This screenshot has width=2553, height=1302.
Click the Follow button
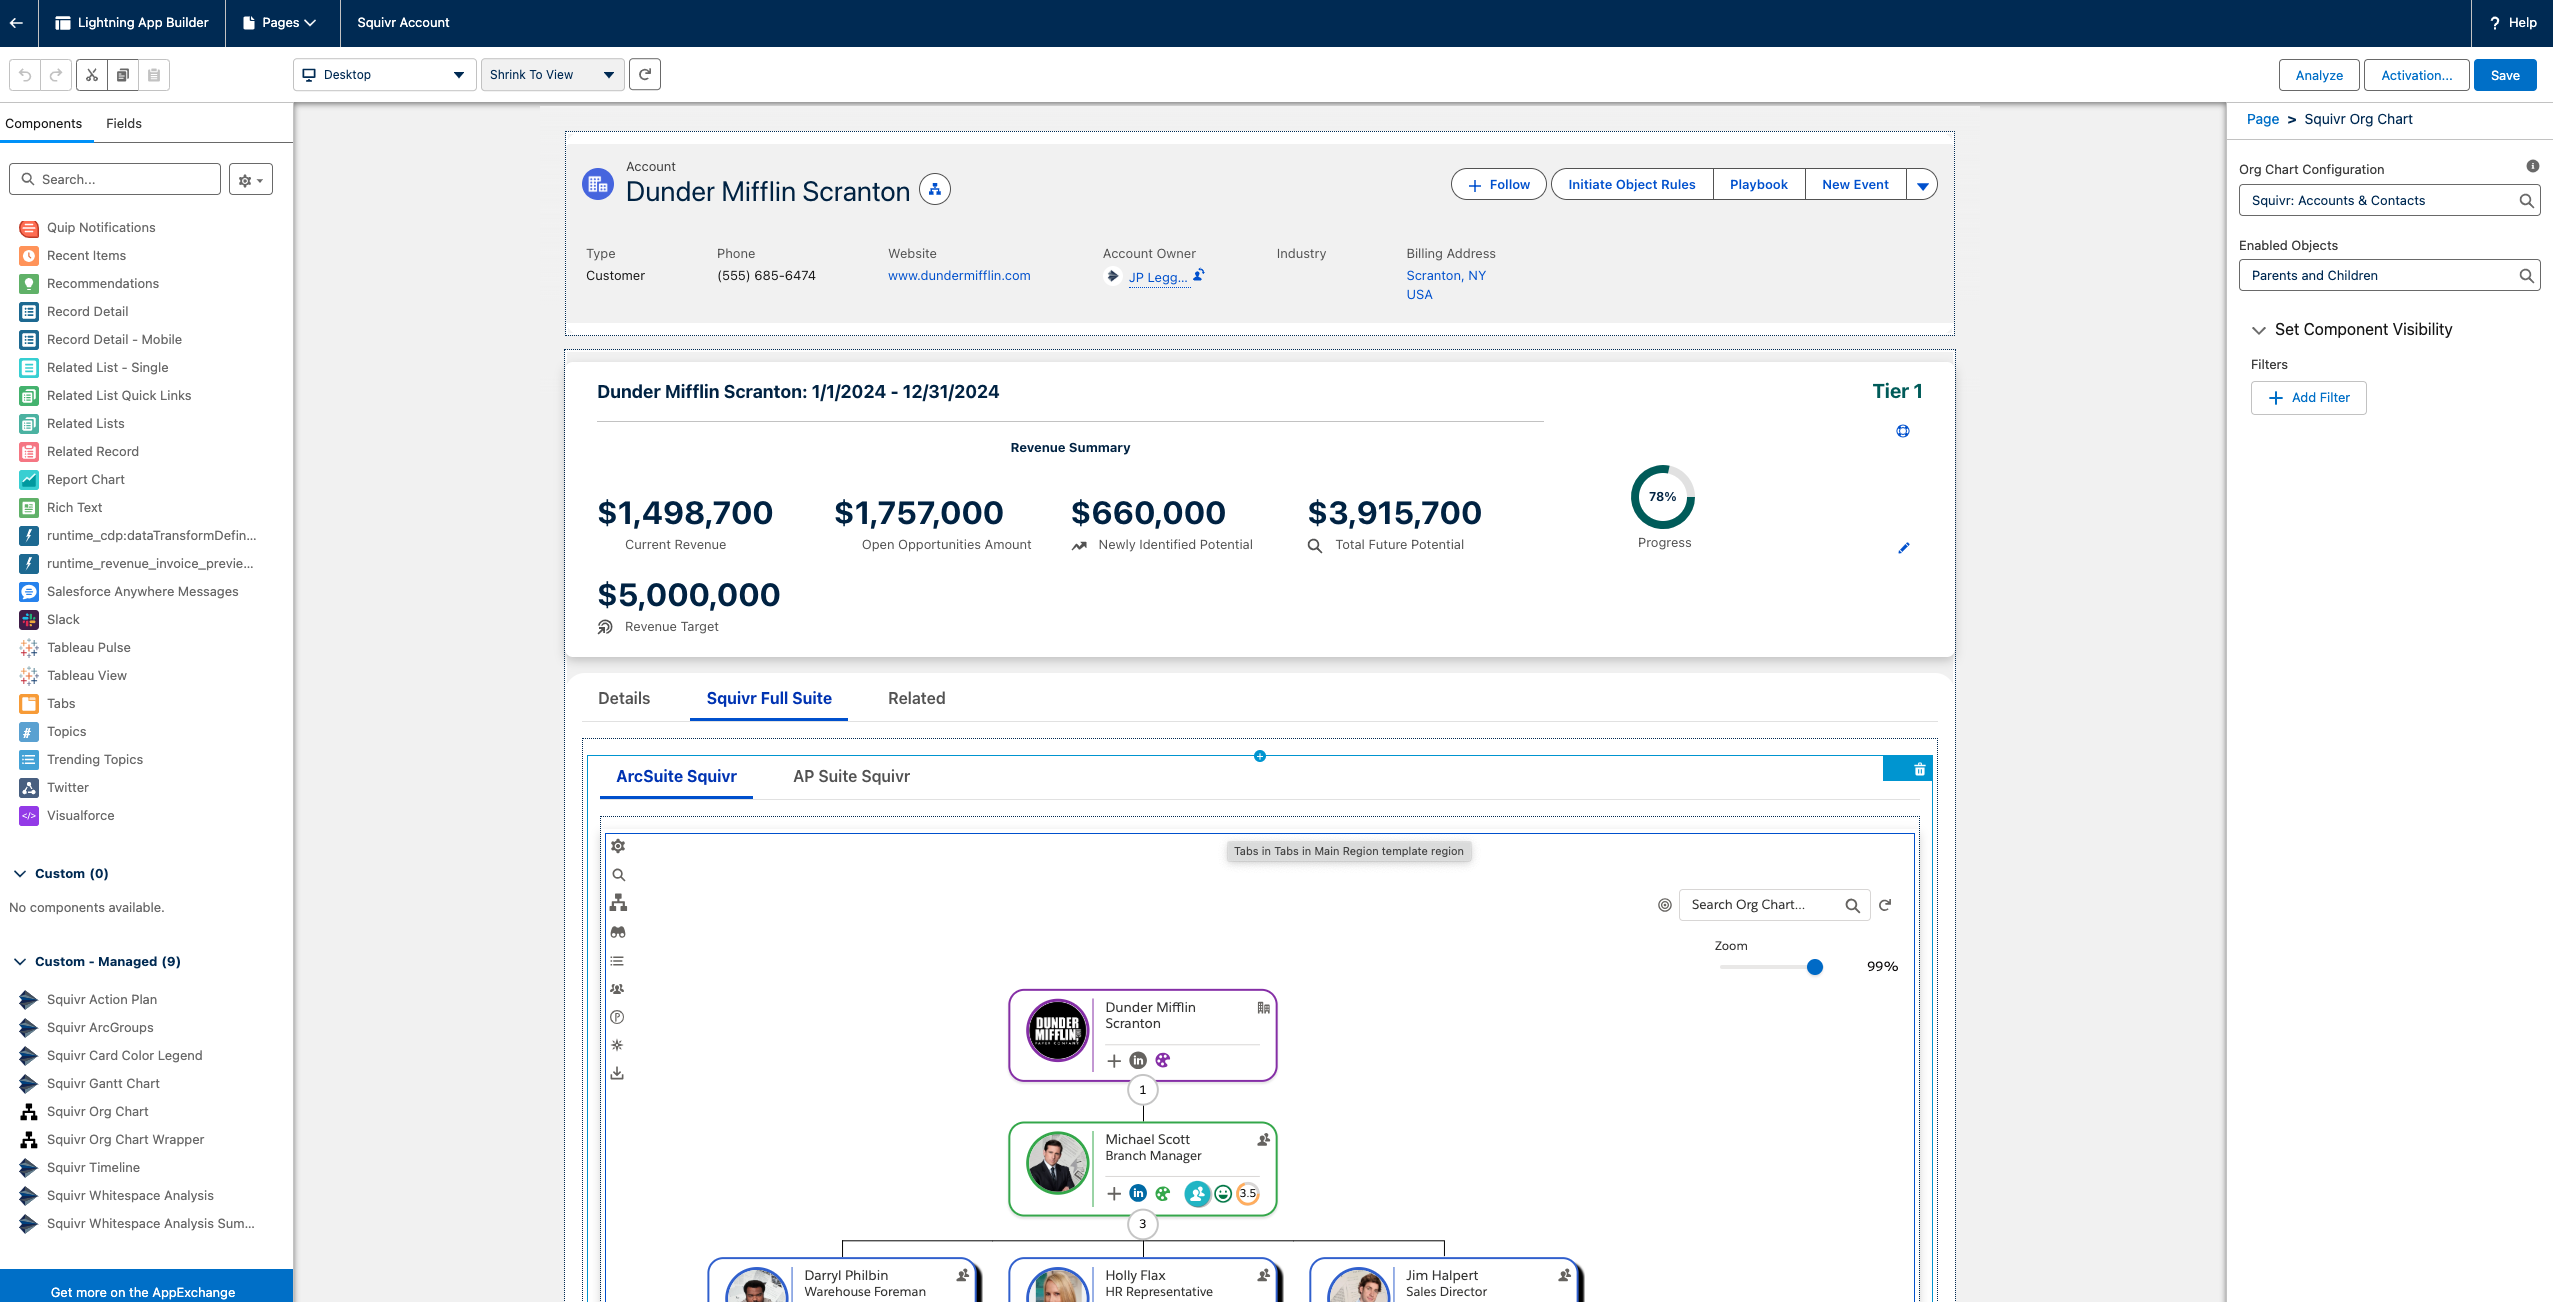[1499, 185]
